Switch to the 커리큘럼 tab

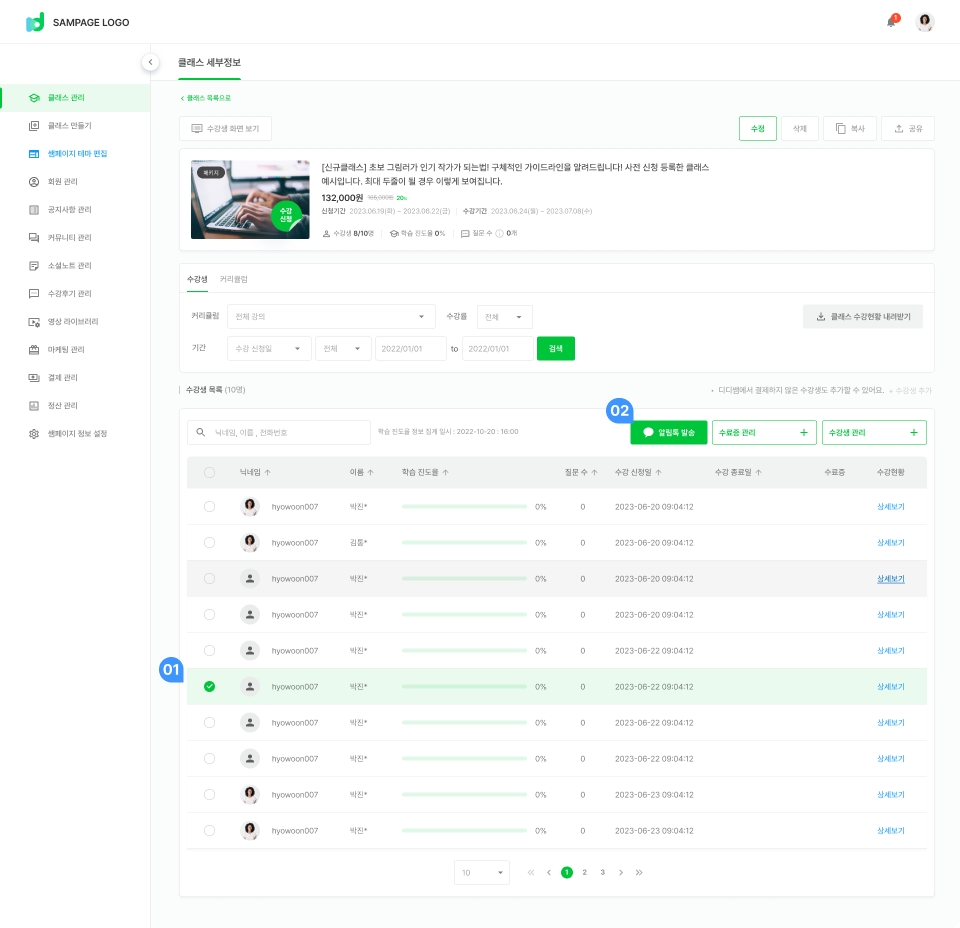[x=233, y=279]
